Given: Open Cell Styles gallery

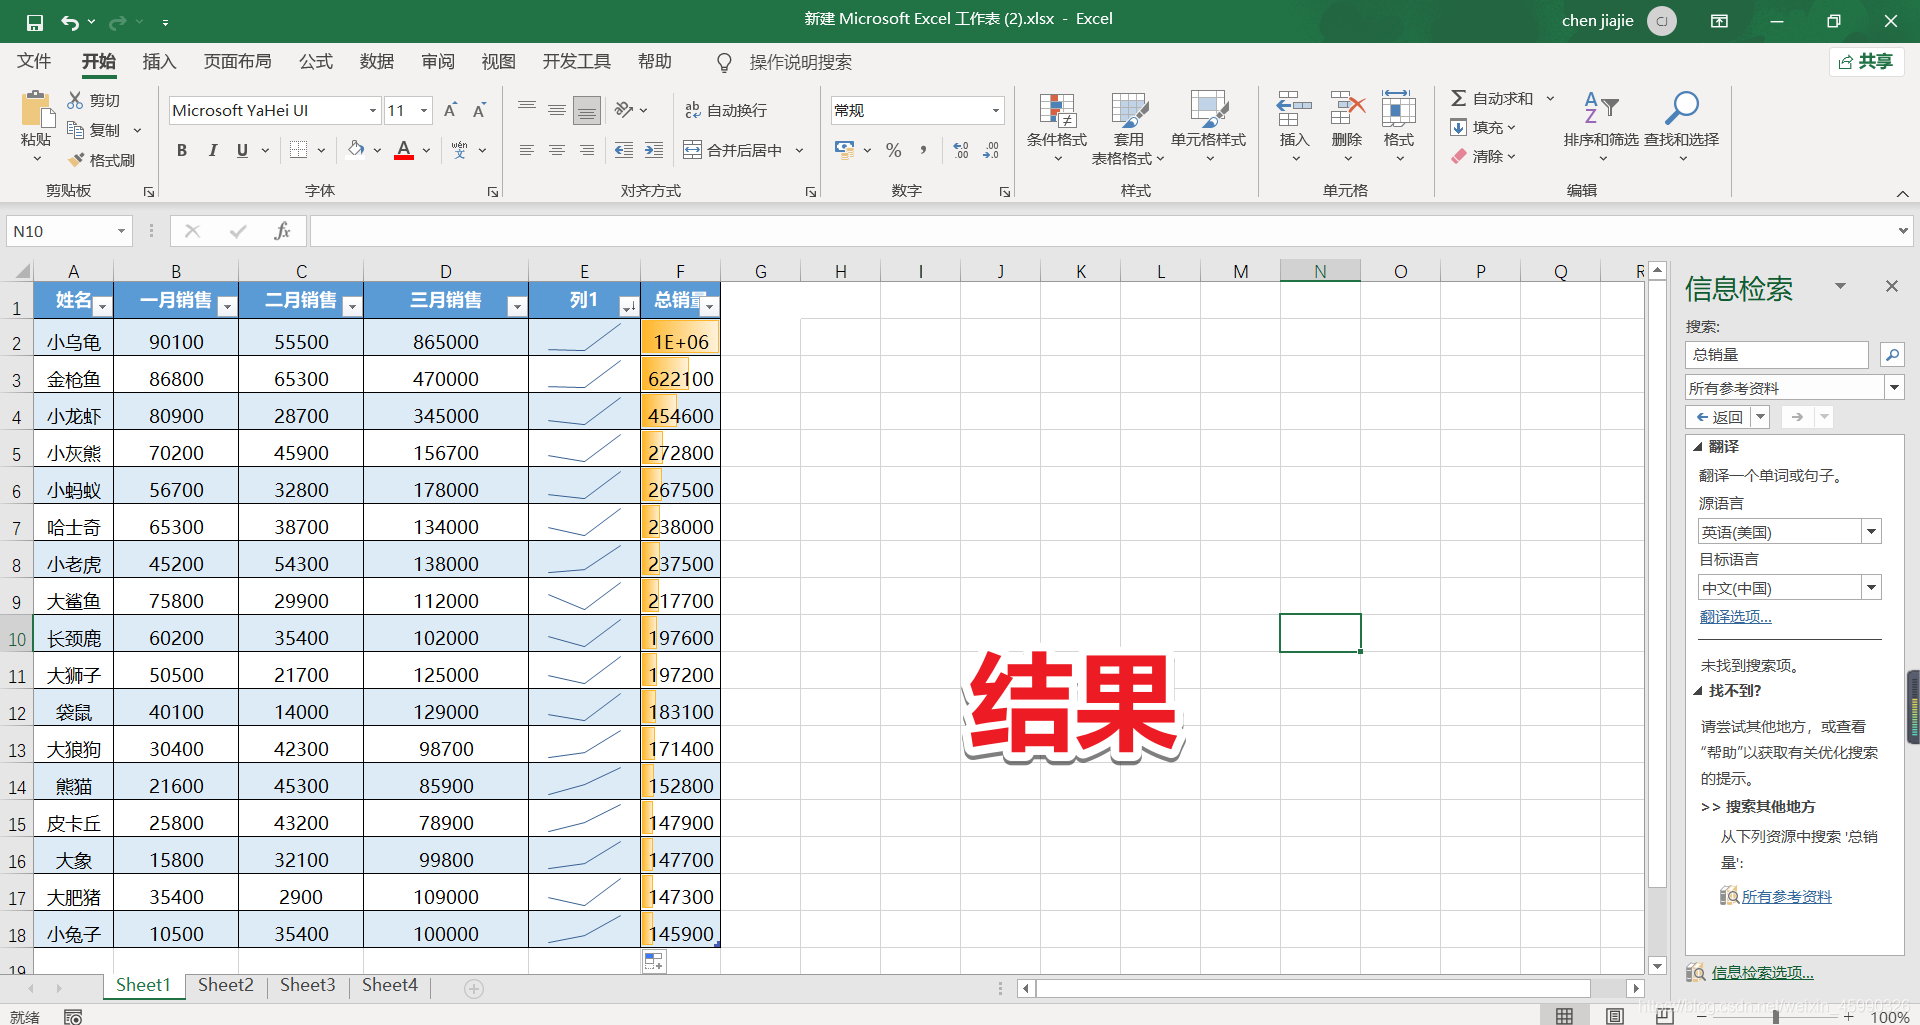Looking at the screenshot, I should (1208, 110).
